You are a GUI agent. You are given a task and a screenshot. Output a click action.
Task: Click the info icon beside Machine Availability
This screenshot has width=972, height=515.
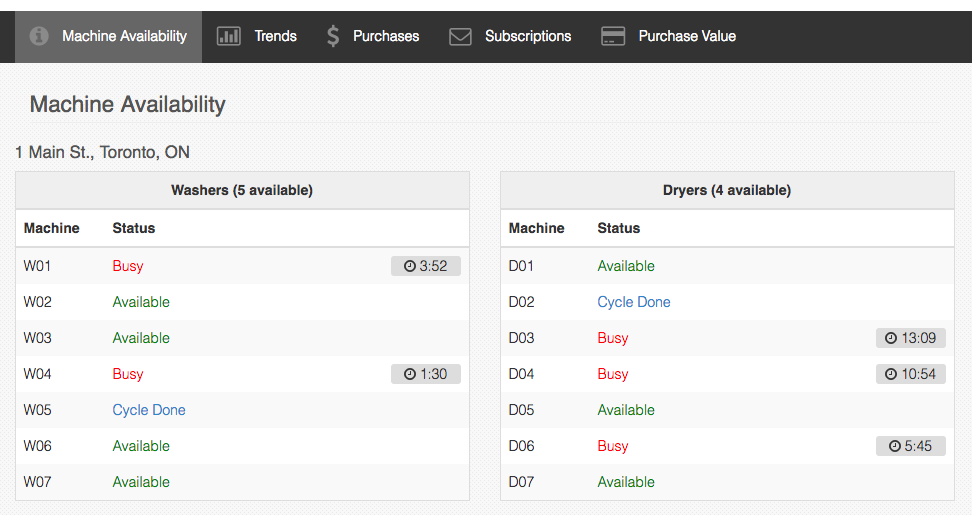point(39,36)
